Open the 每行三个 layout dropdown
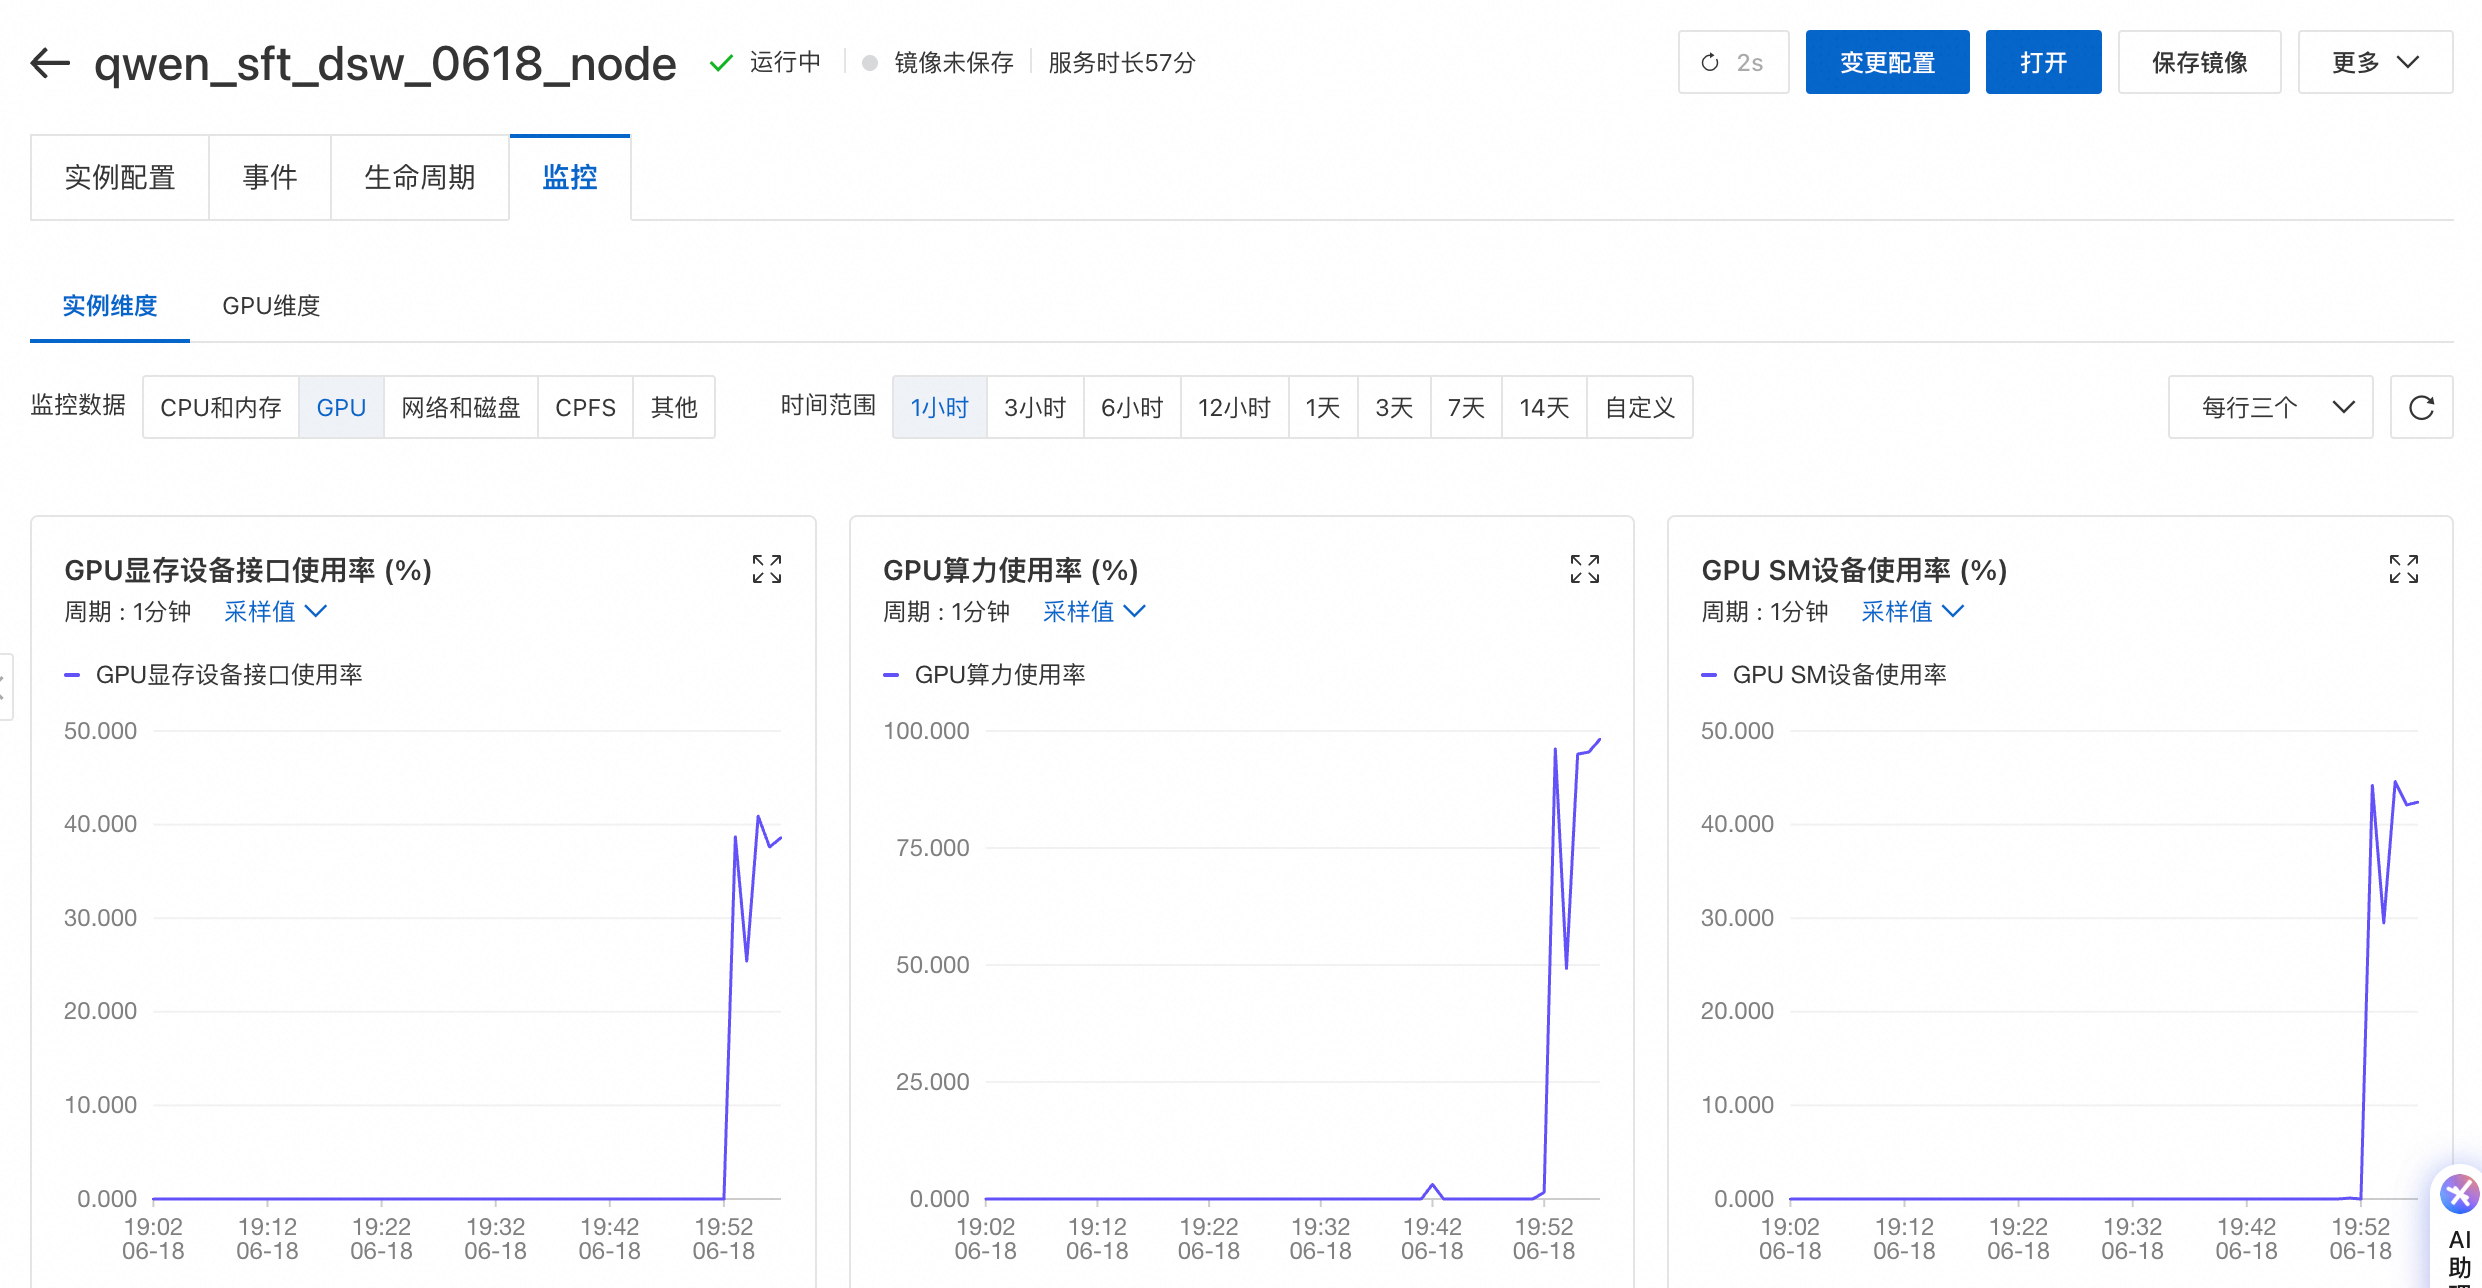2482x1288 pixels. click(x=2270, y=407)
